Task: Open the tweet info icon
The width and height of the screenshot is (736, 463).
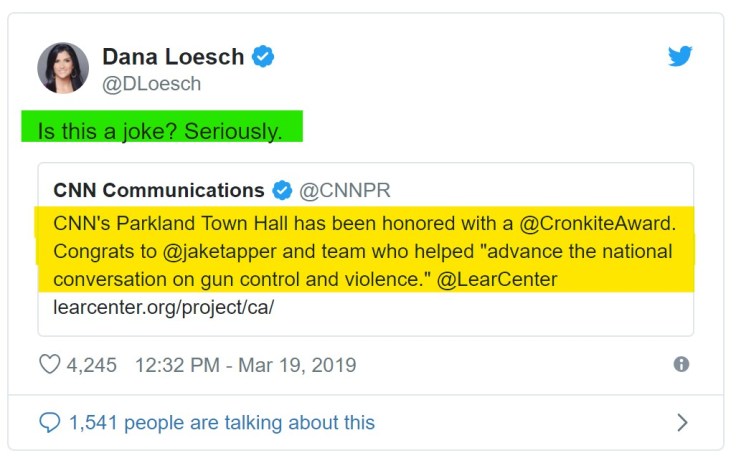Action: tap(681, 365)
